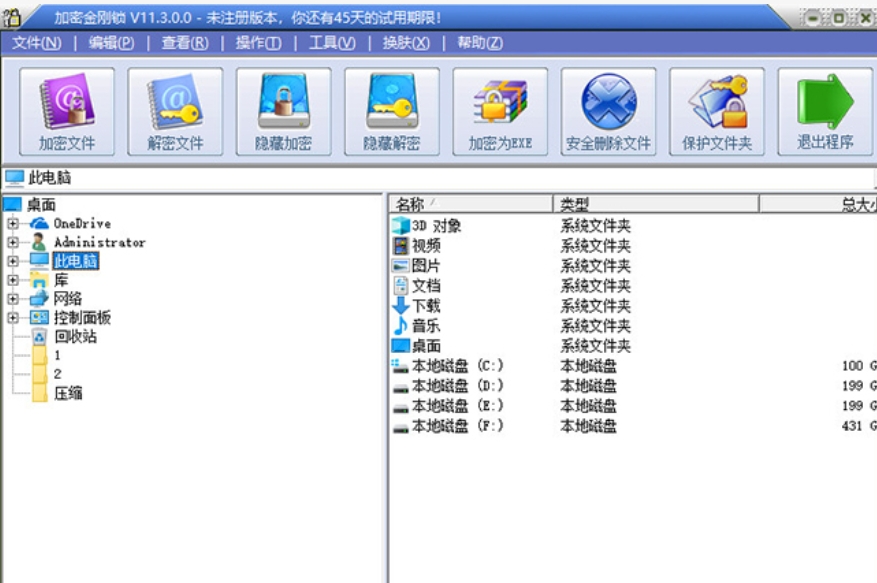Click 系统文件夹 type in 3D 对象 row
877x583 pixels.
596,225
